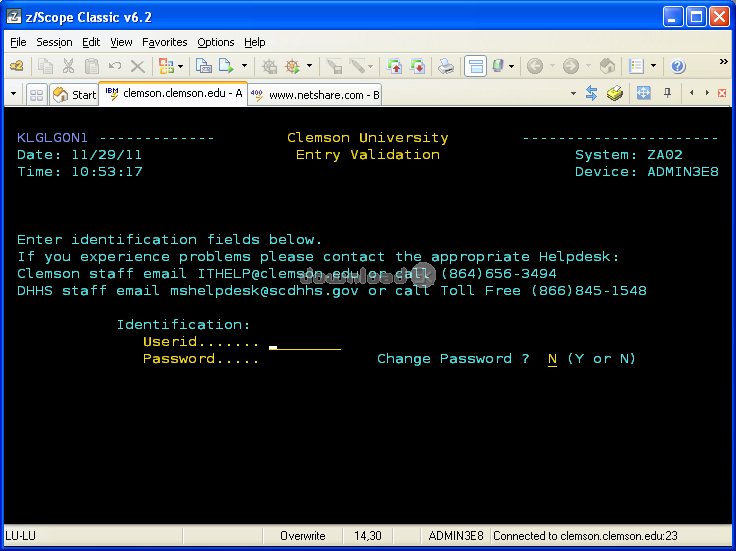Screen dimensions: 736x551
Task: Open the View menu
Action: coord(121,42)
